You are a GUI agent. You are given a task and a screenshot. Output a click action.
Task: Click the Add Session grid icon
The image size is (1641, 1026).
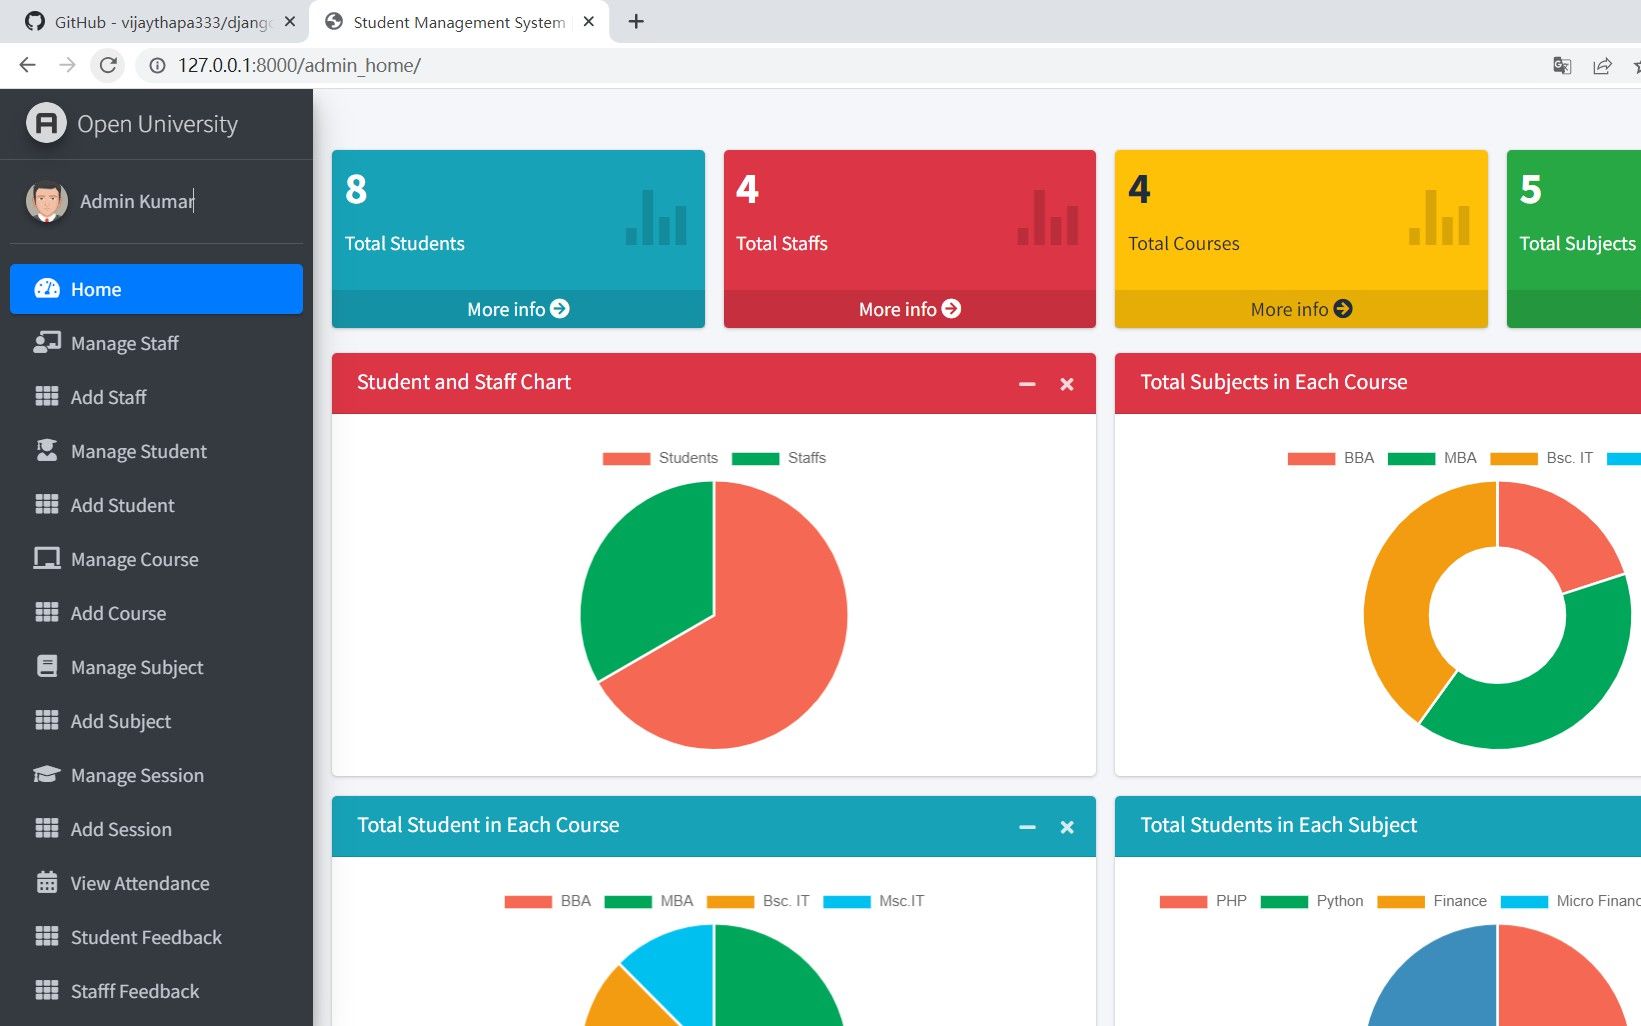pyautogui.click(x=47, y=829)
